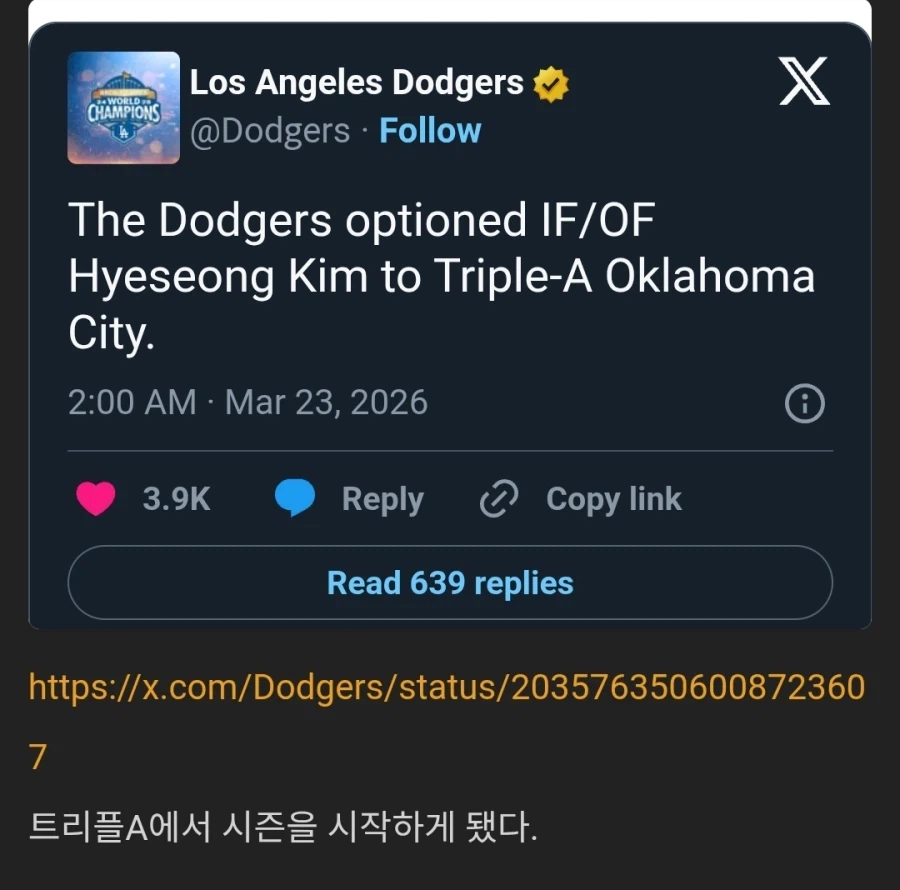The image size is (900, 890).
Task: Click the Read 639 replies button
Action: [449, 582]
